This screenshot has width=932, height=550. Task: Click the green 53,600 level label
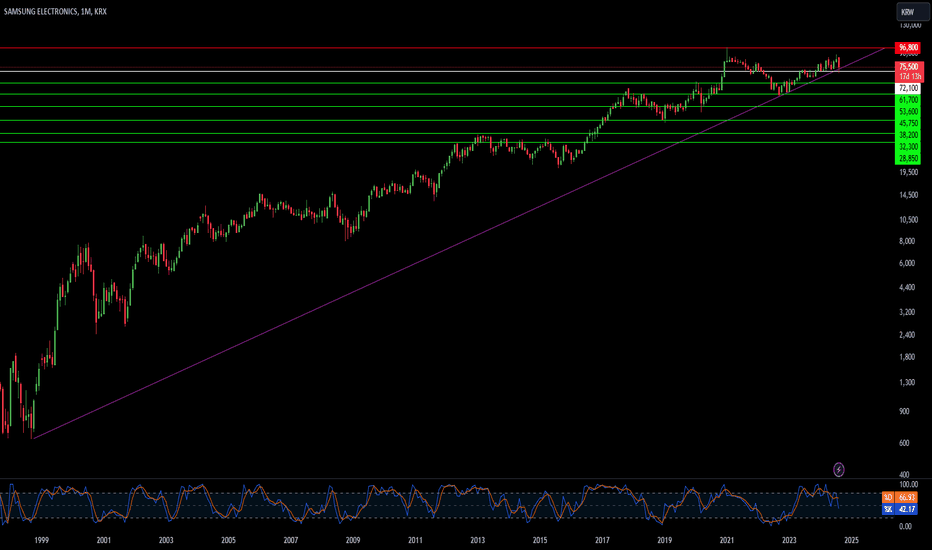point(908,112)
